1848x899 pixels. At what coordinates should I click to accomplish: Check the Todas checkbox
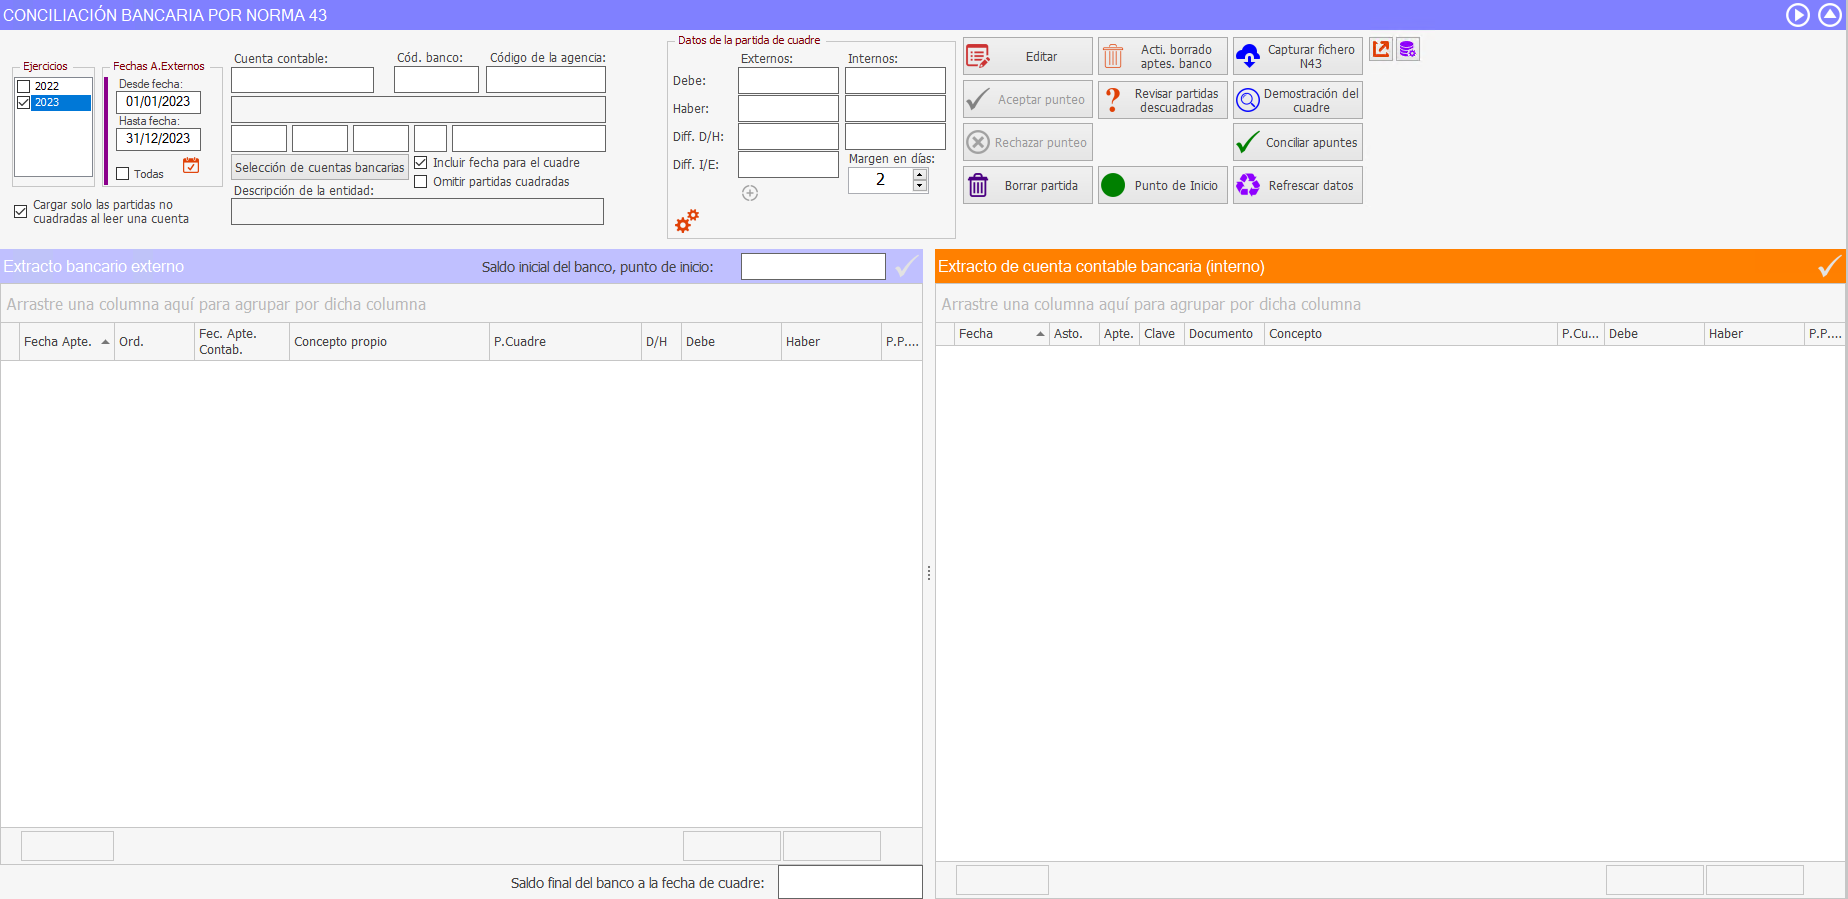pos(123,174)
